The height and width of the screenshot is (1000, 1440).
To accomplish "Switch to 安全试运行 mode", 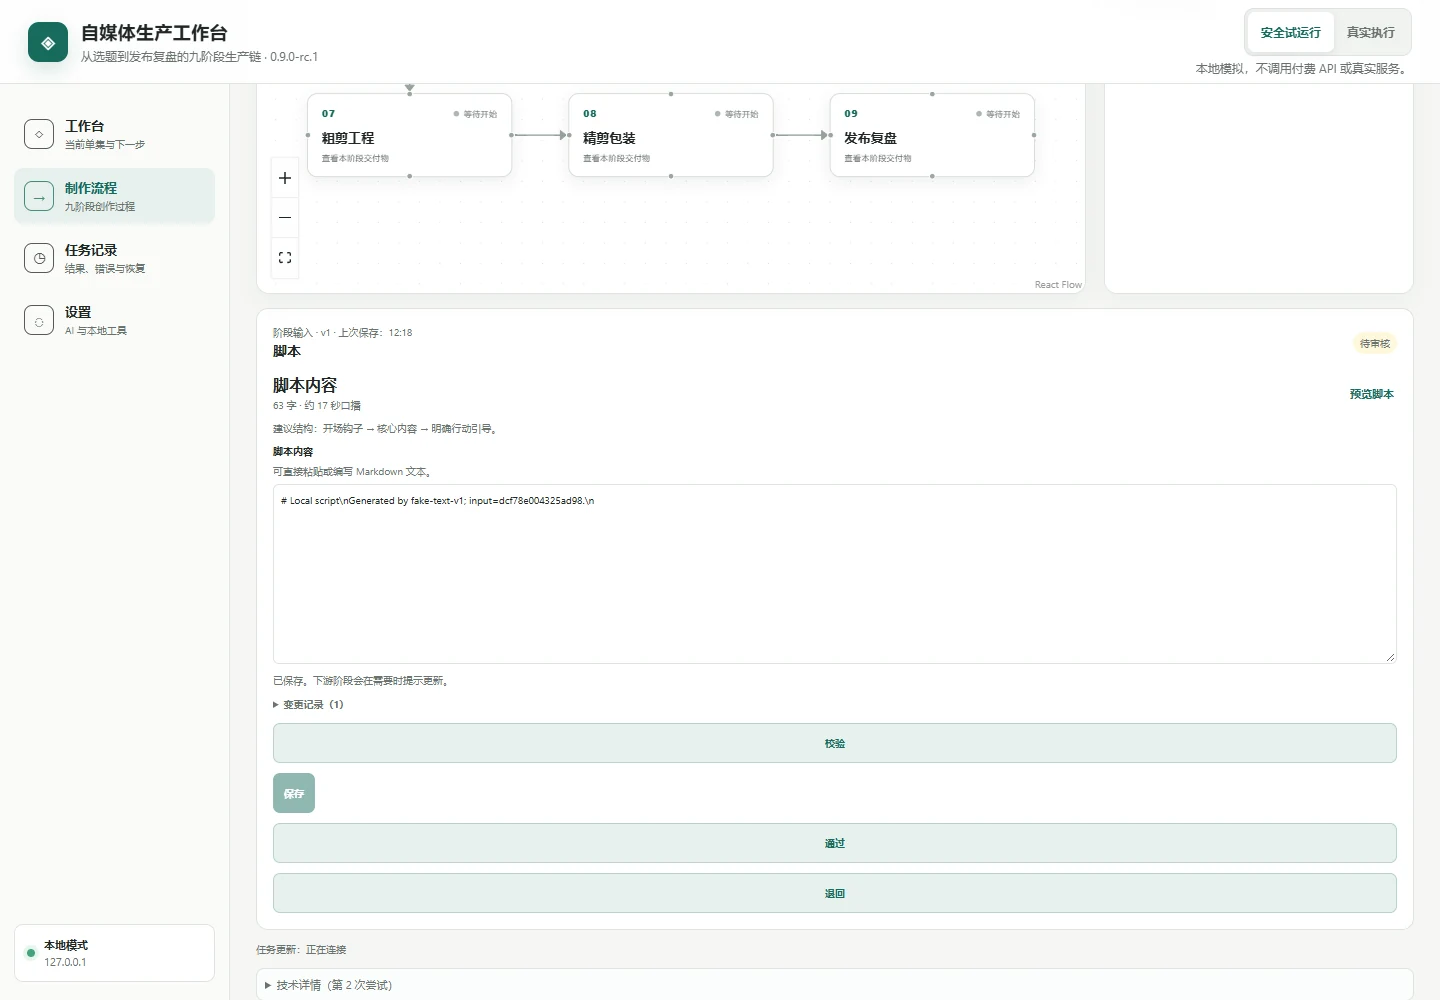I will 1290,33.
